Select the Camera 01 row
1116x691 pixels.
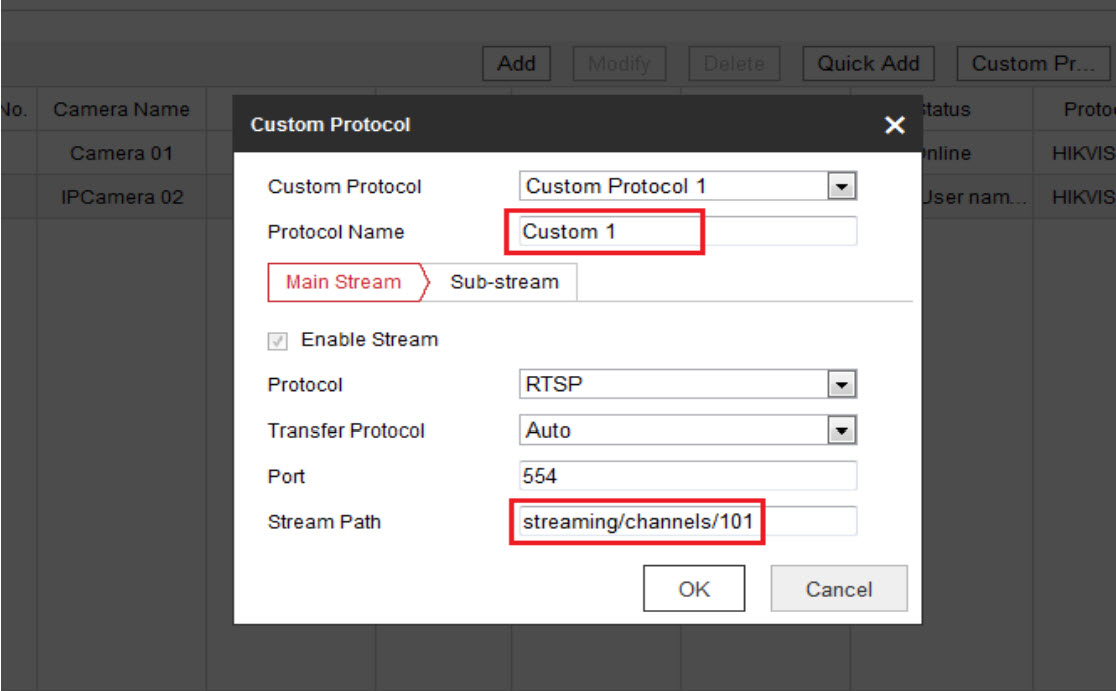click(121, 154)
